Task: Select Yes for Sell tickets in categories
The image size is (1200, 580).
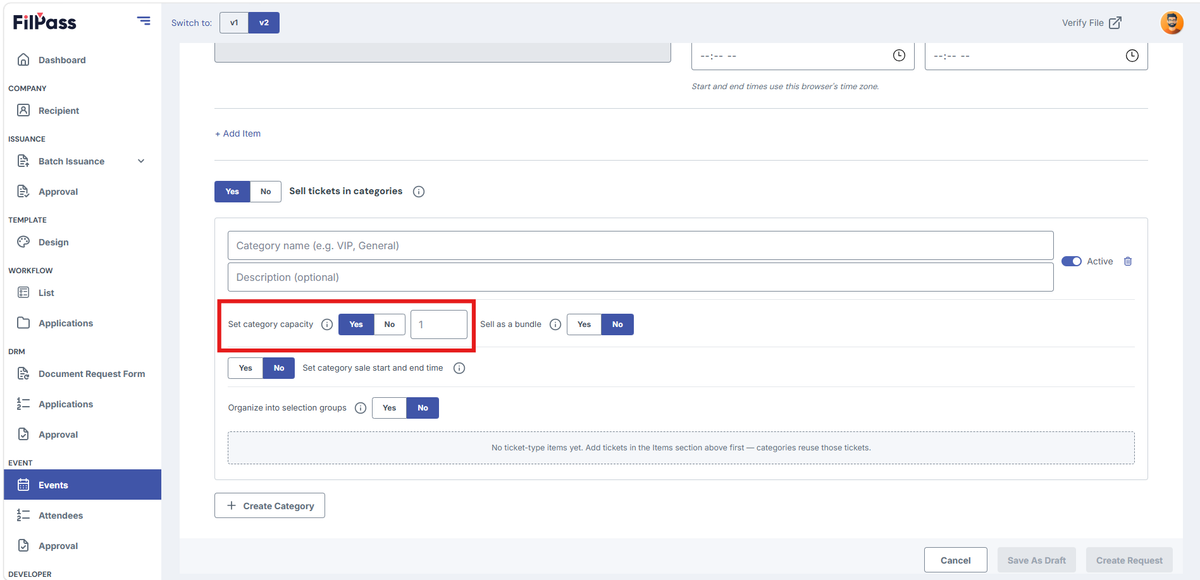Action: click(232, 191)
